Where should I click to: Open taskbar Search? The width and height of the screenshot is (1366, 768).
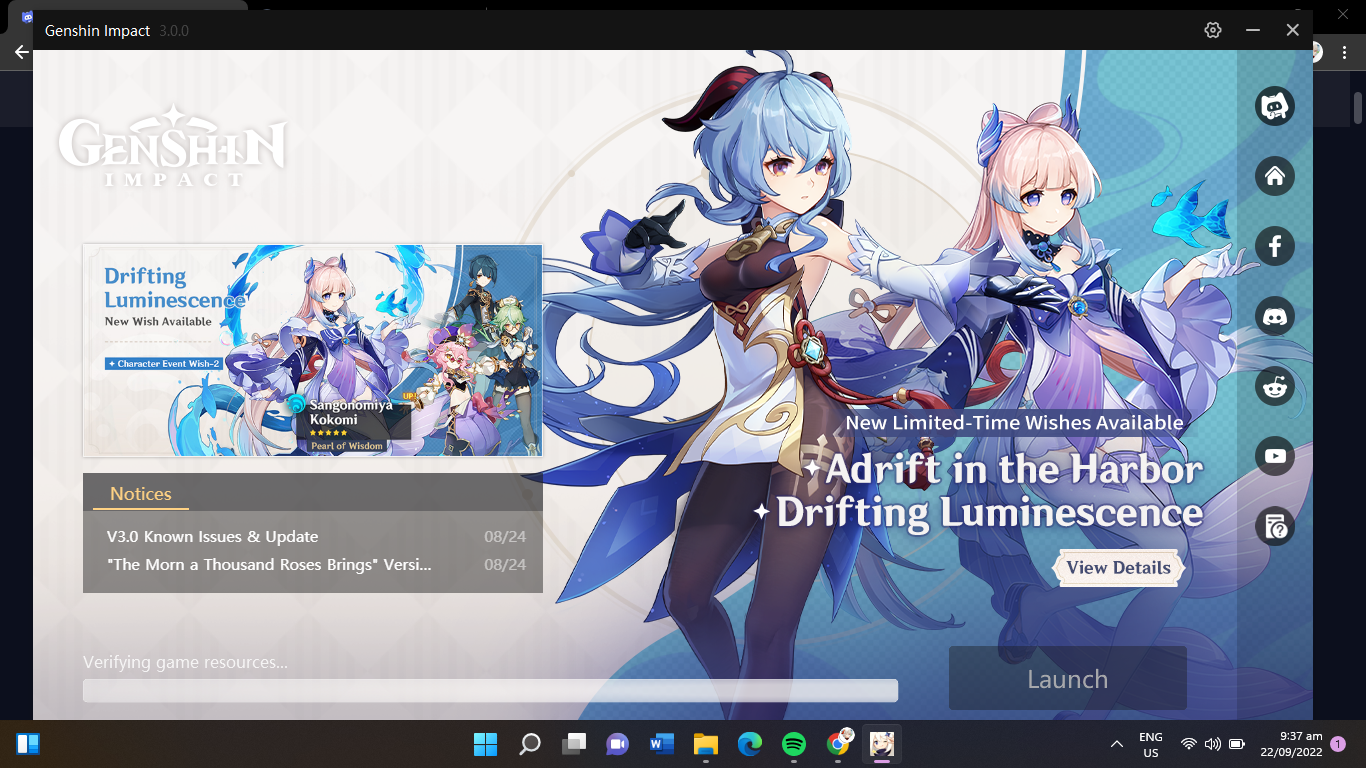click(x=530, y=744)
